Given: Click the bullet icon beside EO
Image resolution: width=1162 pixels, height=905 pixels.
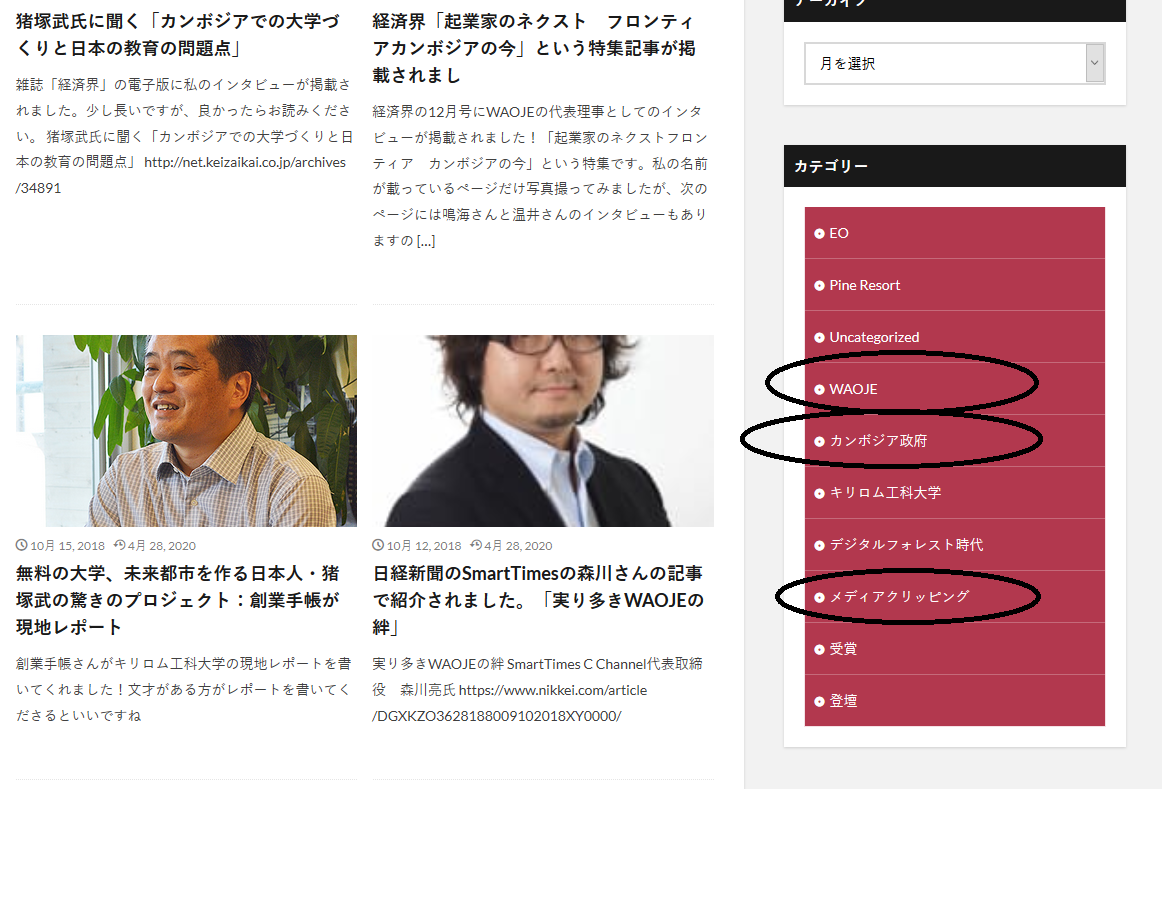Looking at the screenshot, I should [820, 233].
